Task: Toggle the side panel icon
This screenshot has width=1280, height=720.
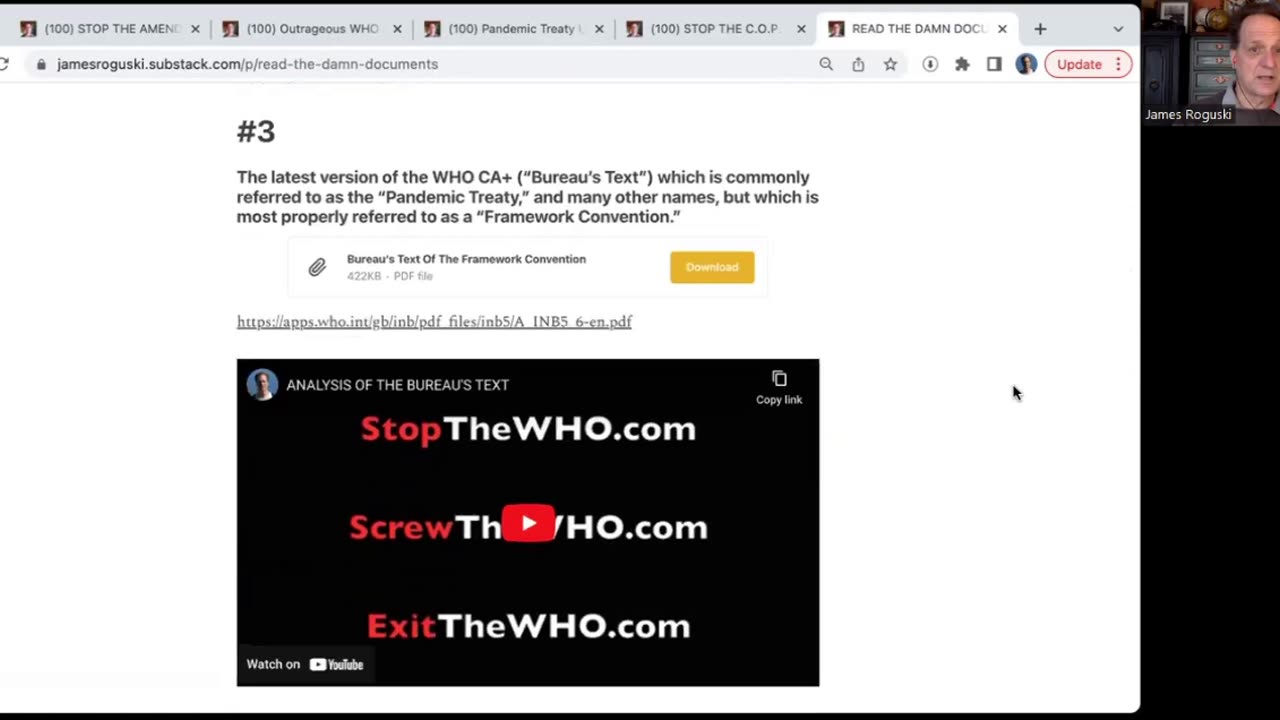Action: point(994,64)
